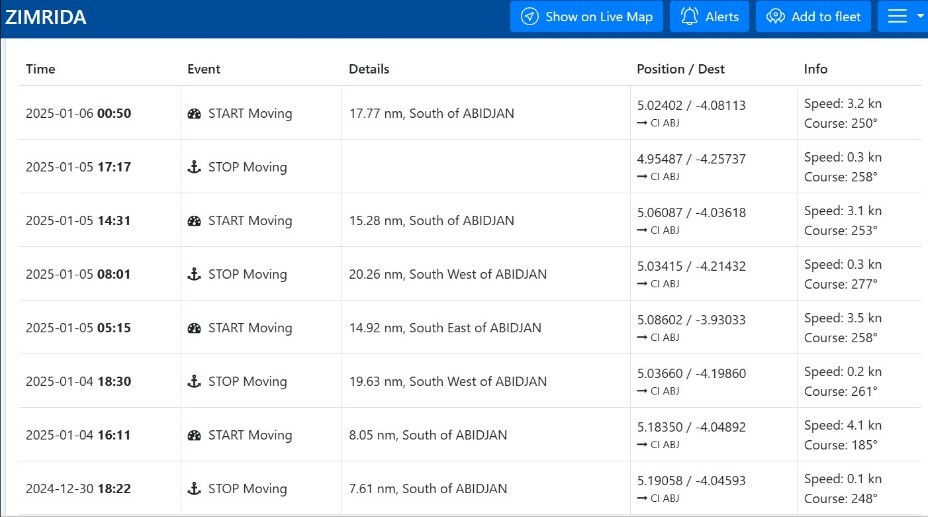Viewport: 928px width, 517px height.
Task: Select the time 2025-01-05 05:15
Action: pos(78,328)
